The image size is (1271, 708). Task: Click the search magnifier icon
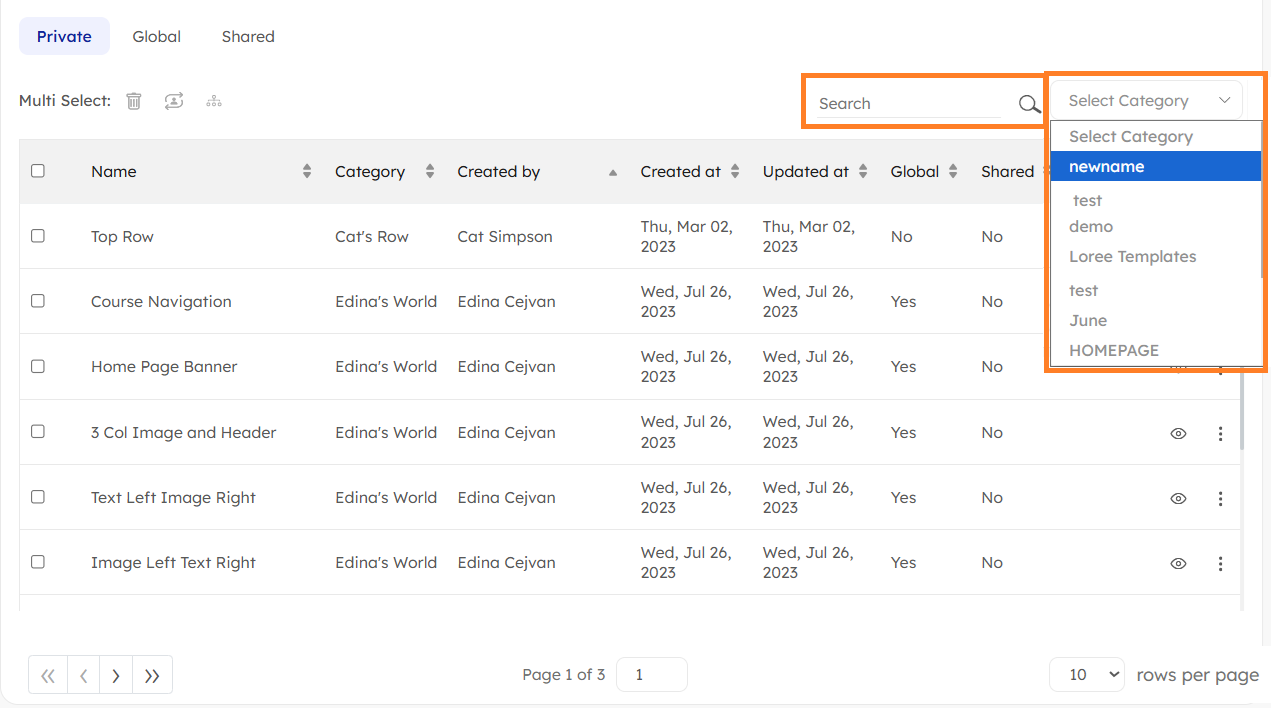[1029, 104]
